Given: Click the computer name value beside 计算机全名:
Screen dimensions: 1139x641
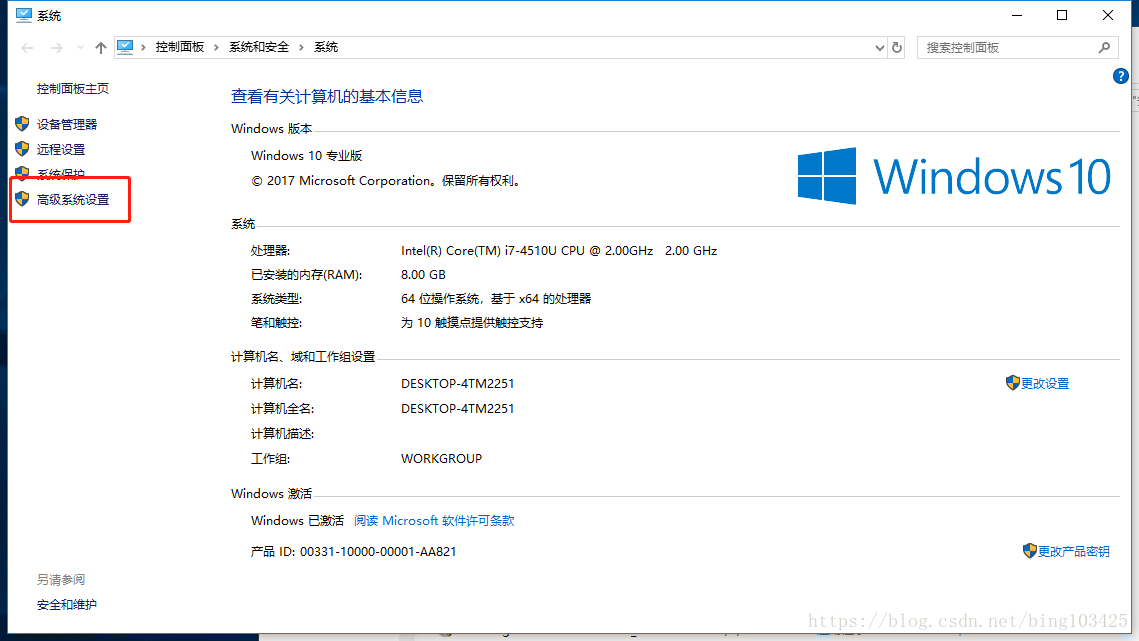Looking at the screenshot, I should click(x=458, y=408).
